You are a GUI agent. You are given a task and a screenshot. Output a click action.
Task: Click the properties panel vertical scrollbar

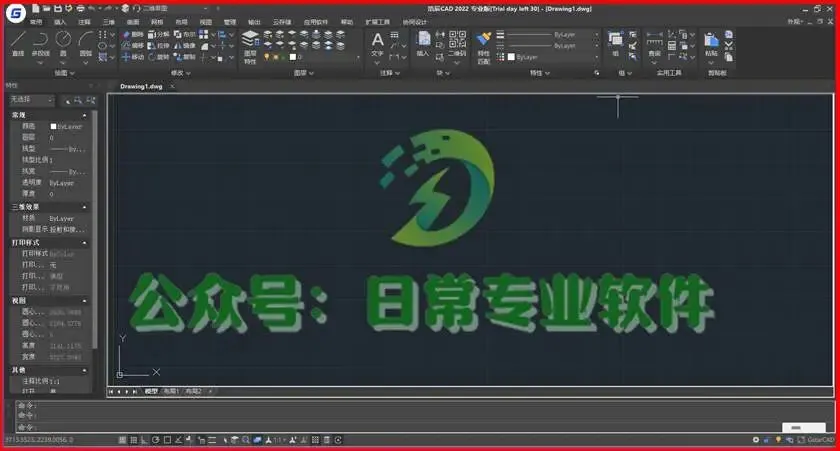[95, 230]
